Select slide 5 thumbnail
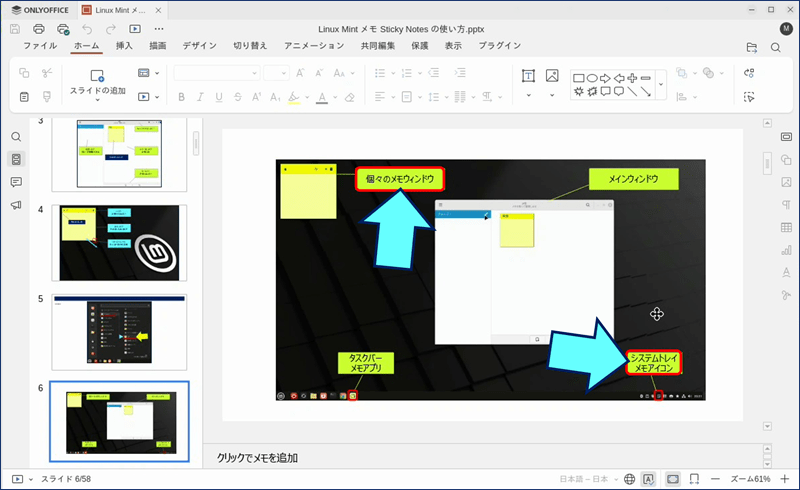800x490 pixels. (x=119, y=332)
